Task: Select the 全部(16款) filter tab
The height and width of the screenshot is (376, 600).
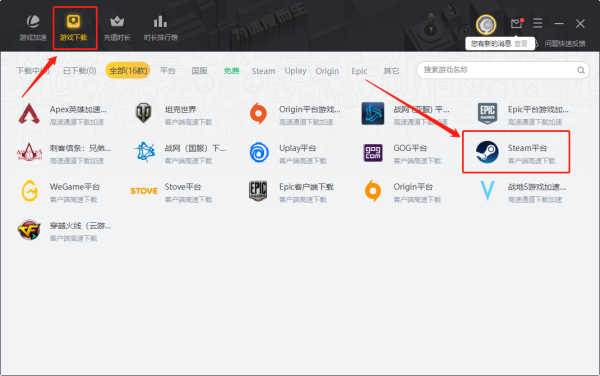Action: click(128, 70)
